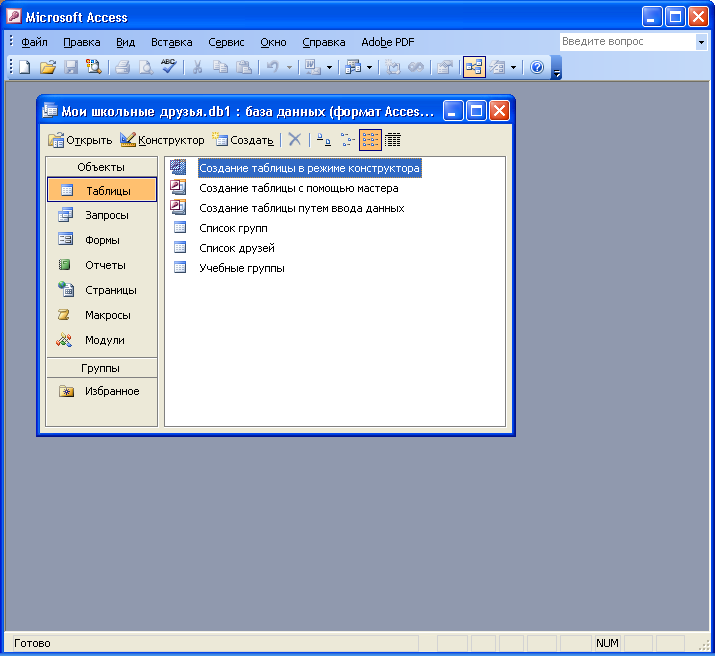
Task: Switch to Large Icons view
Action: click(x=323, y=139)
